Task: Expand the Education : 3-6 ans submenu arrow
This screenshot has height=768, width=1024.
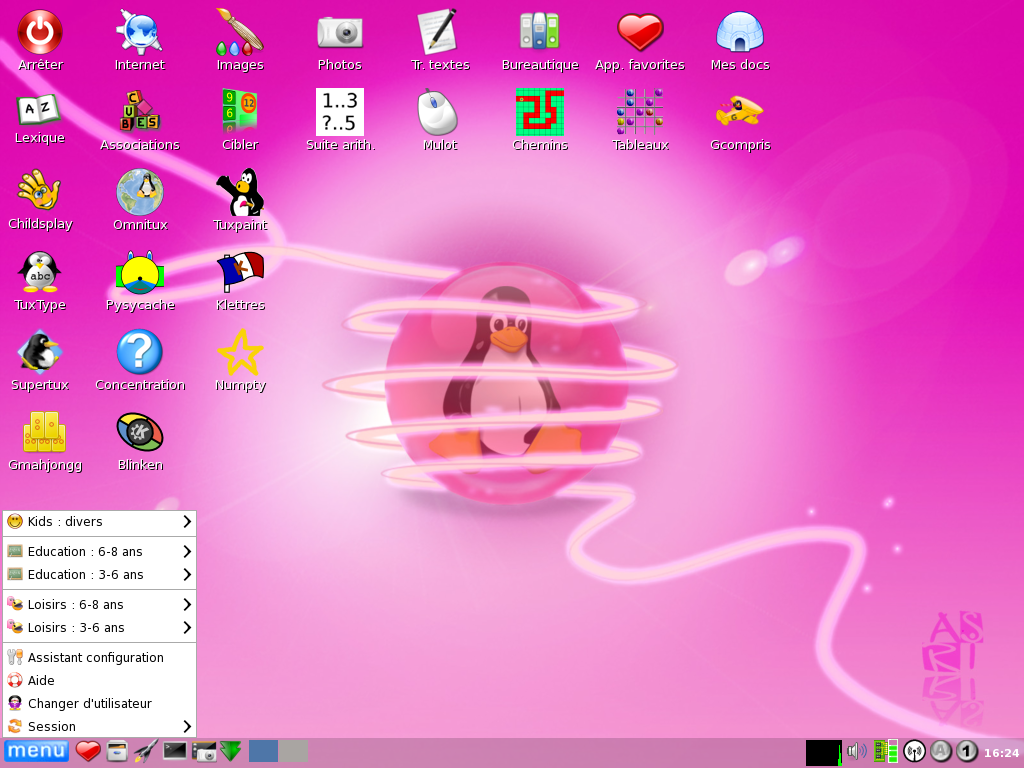Action: coord(187,574)
